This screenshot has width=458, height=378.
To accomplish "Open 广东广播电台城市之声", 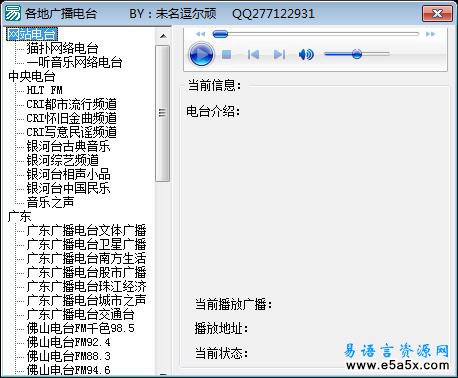I will point(86,300).
